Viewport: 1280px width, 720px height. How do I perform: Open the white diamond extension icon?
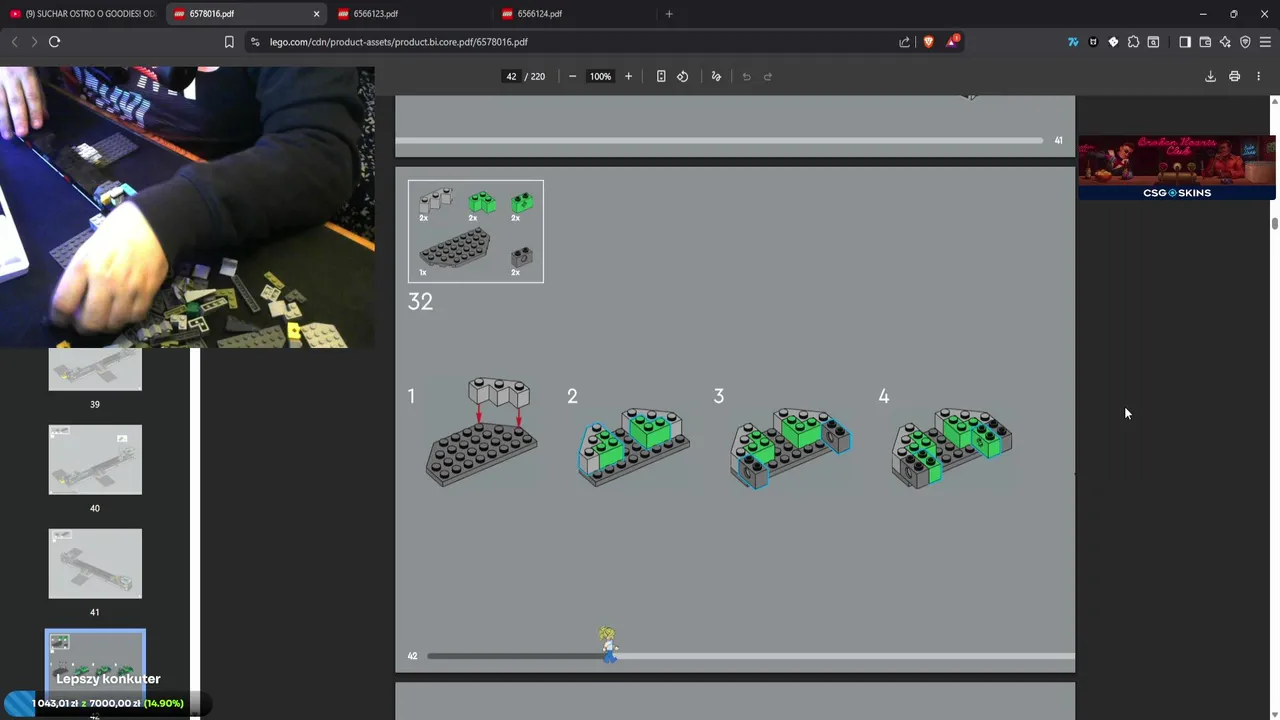(x=1113, y=42)
